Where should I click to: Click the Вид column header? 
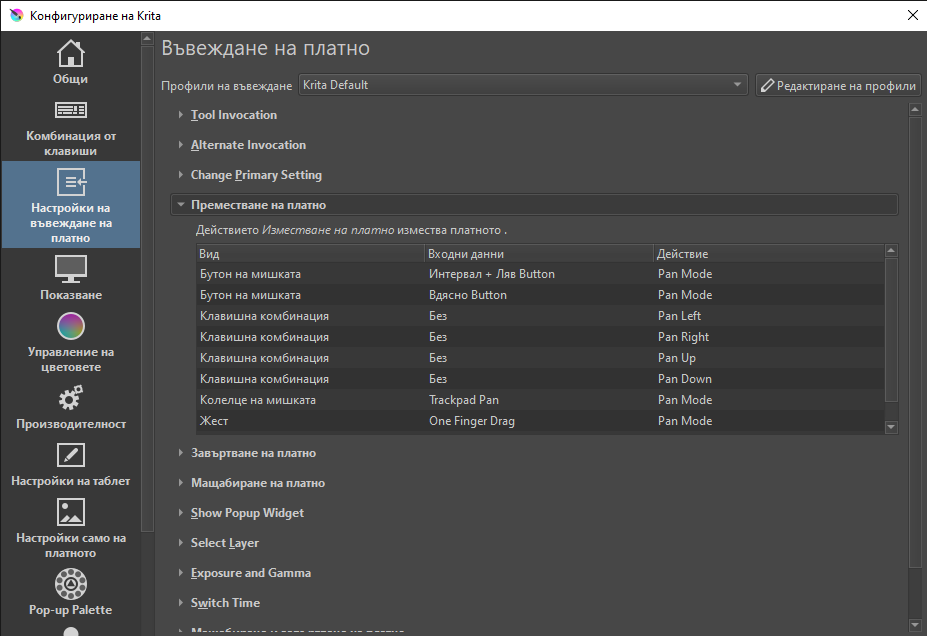(309, 254)
